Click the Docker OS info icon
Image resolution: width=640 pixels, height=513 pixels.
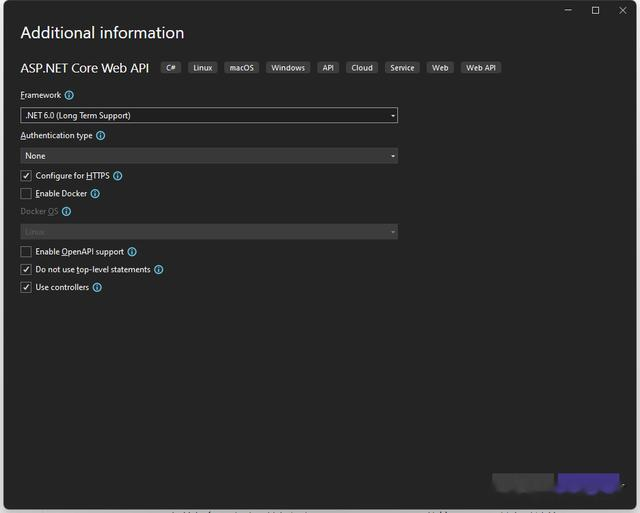click(66, 211)
